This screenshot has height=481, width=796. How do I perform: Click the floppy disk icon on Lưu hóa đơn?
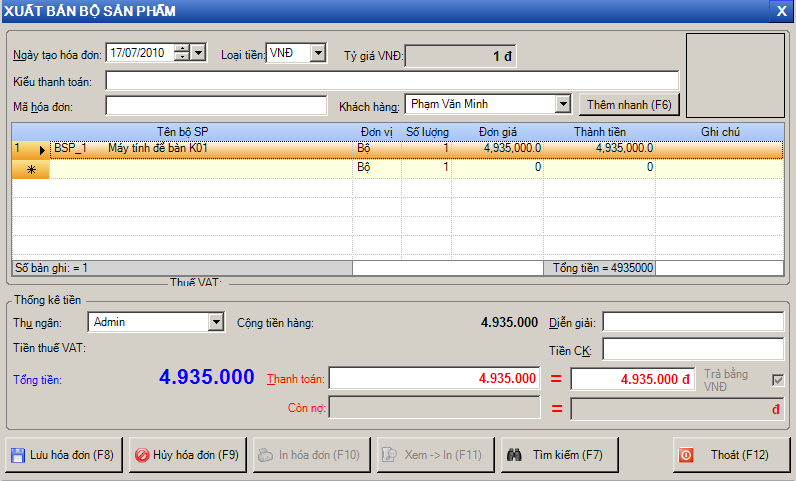point(18,455)
